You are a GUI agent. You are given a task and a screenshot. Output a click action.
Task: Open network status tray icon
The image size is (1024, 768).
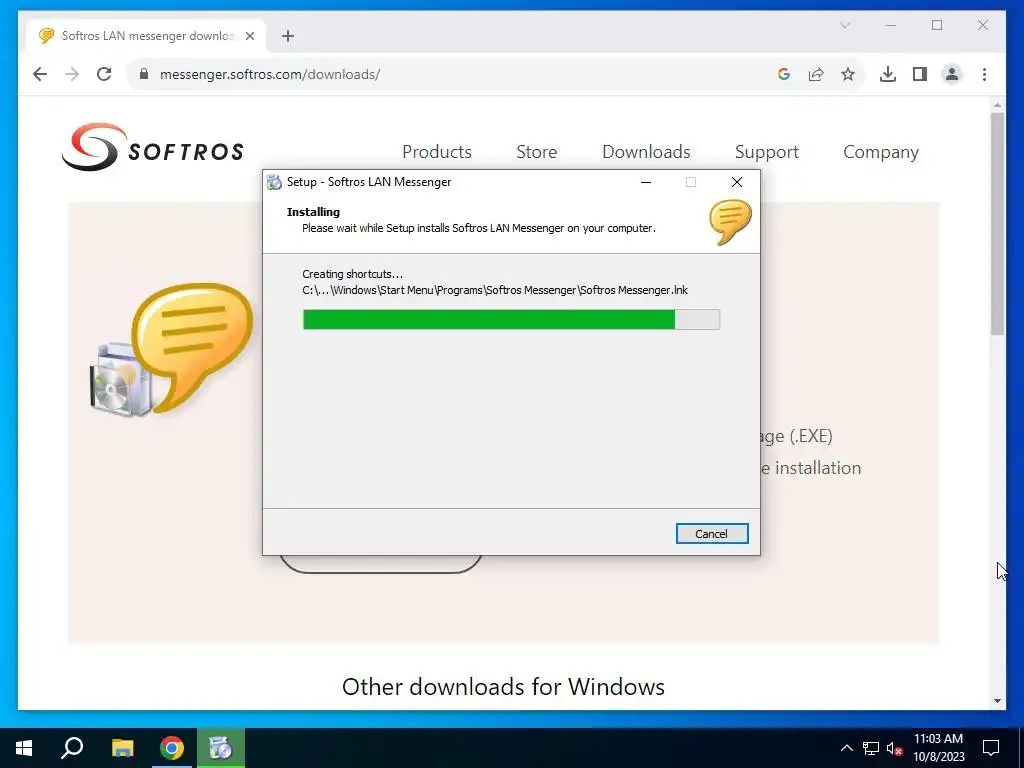click(x=871, y=748)
